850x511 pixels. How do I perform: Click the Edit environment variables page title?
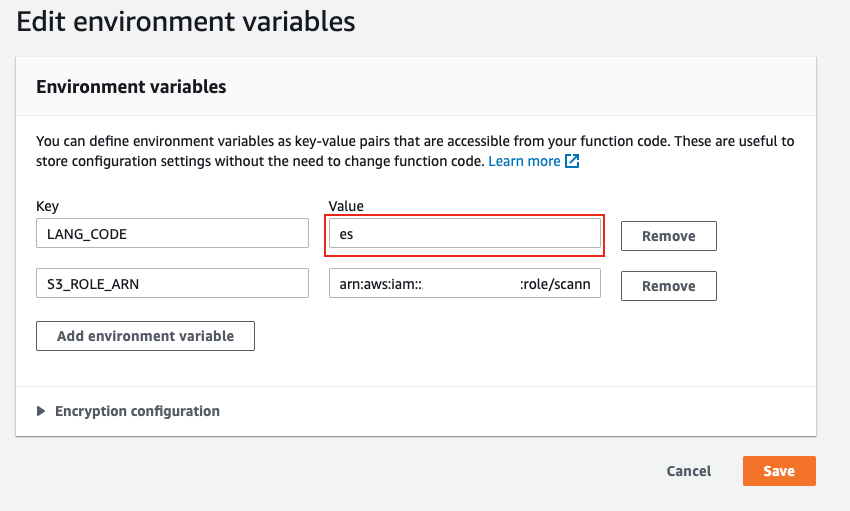pos(186,20)
